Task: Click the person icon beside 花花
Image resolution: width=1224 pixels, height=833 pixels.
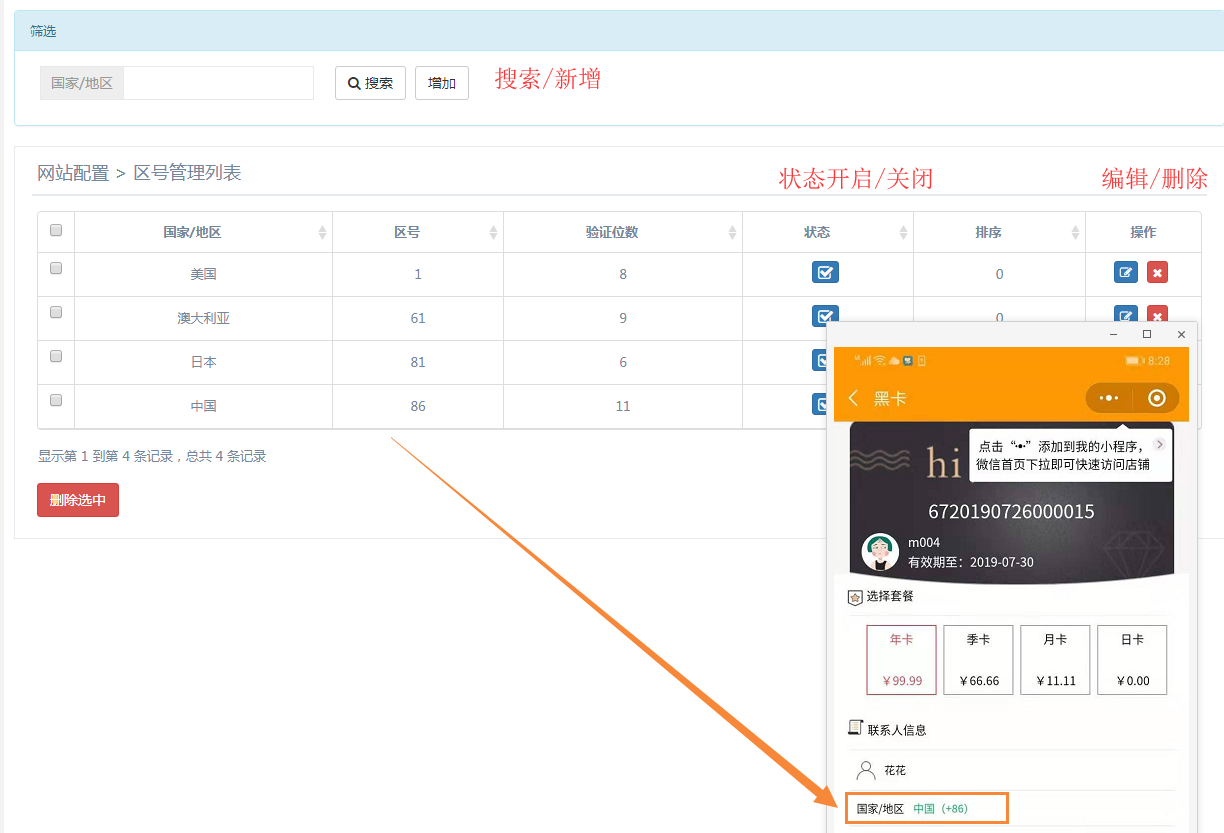Action: 866,770
